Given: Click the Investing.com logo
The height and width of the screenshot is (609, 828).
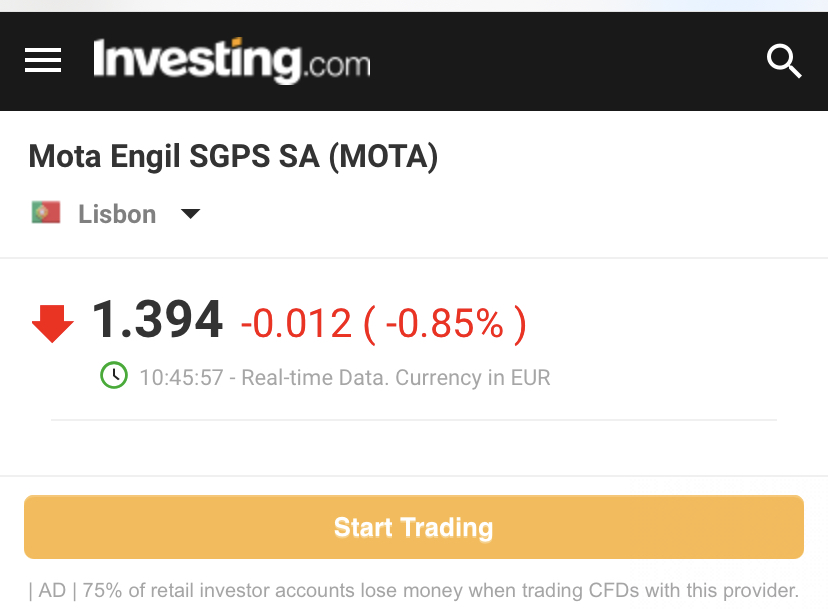Looking at the screenshot, I should (x=231, y=60).
